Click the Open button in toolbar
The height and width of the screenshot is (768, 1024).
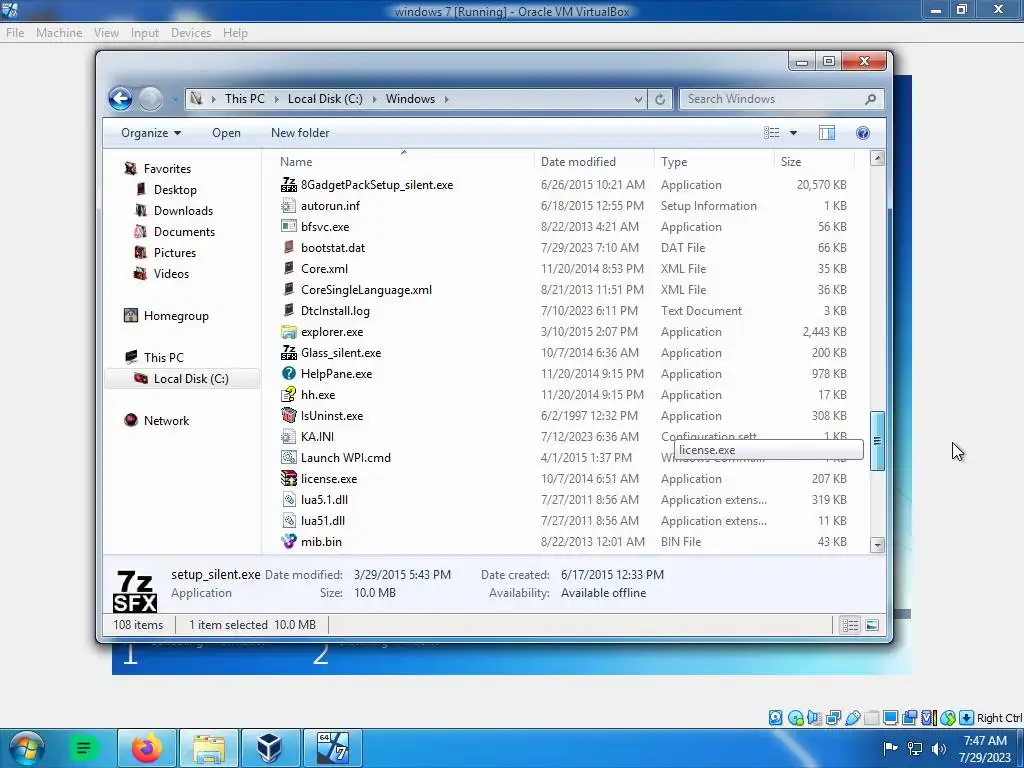click(226, 133)
